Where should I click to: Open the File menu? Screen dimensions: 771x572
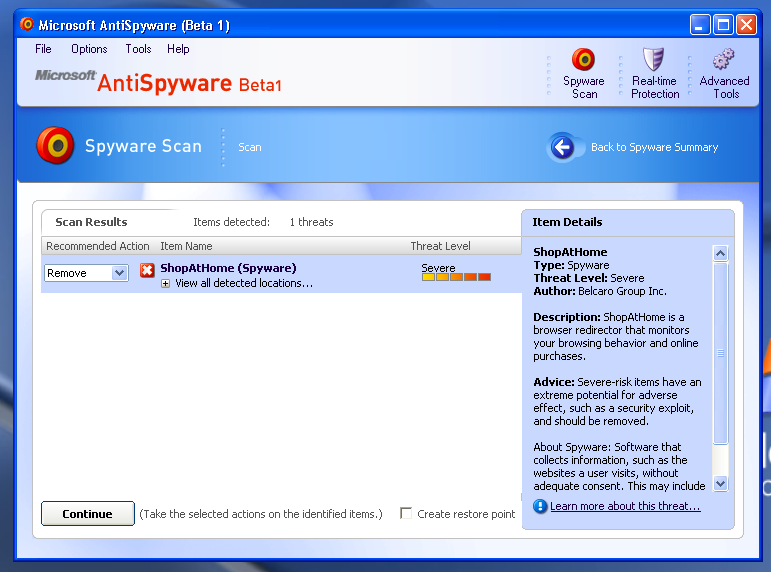[43, 49]
